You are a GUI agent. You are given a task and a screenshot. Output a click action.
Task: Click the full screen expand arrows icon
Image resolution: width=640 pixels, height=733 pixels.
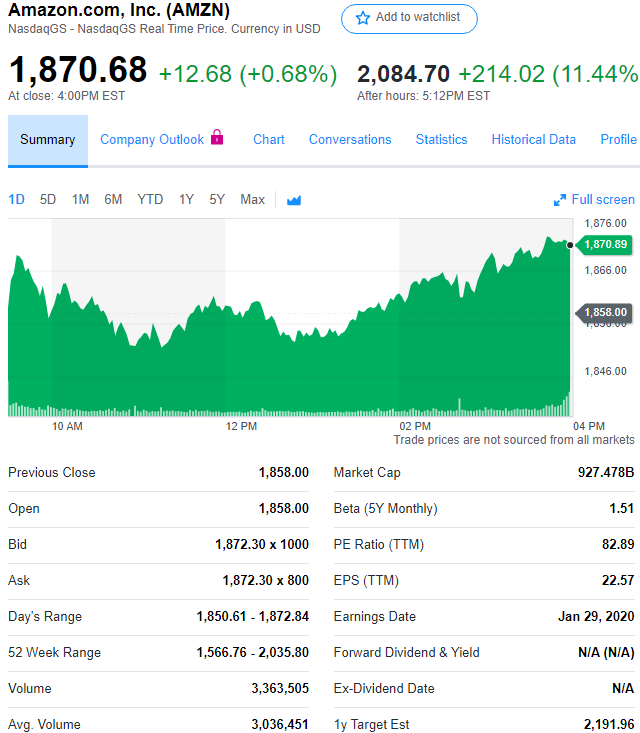coord(560,200)
